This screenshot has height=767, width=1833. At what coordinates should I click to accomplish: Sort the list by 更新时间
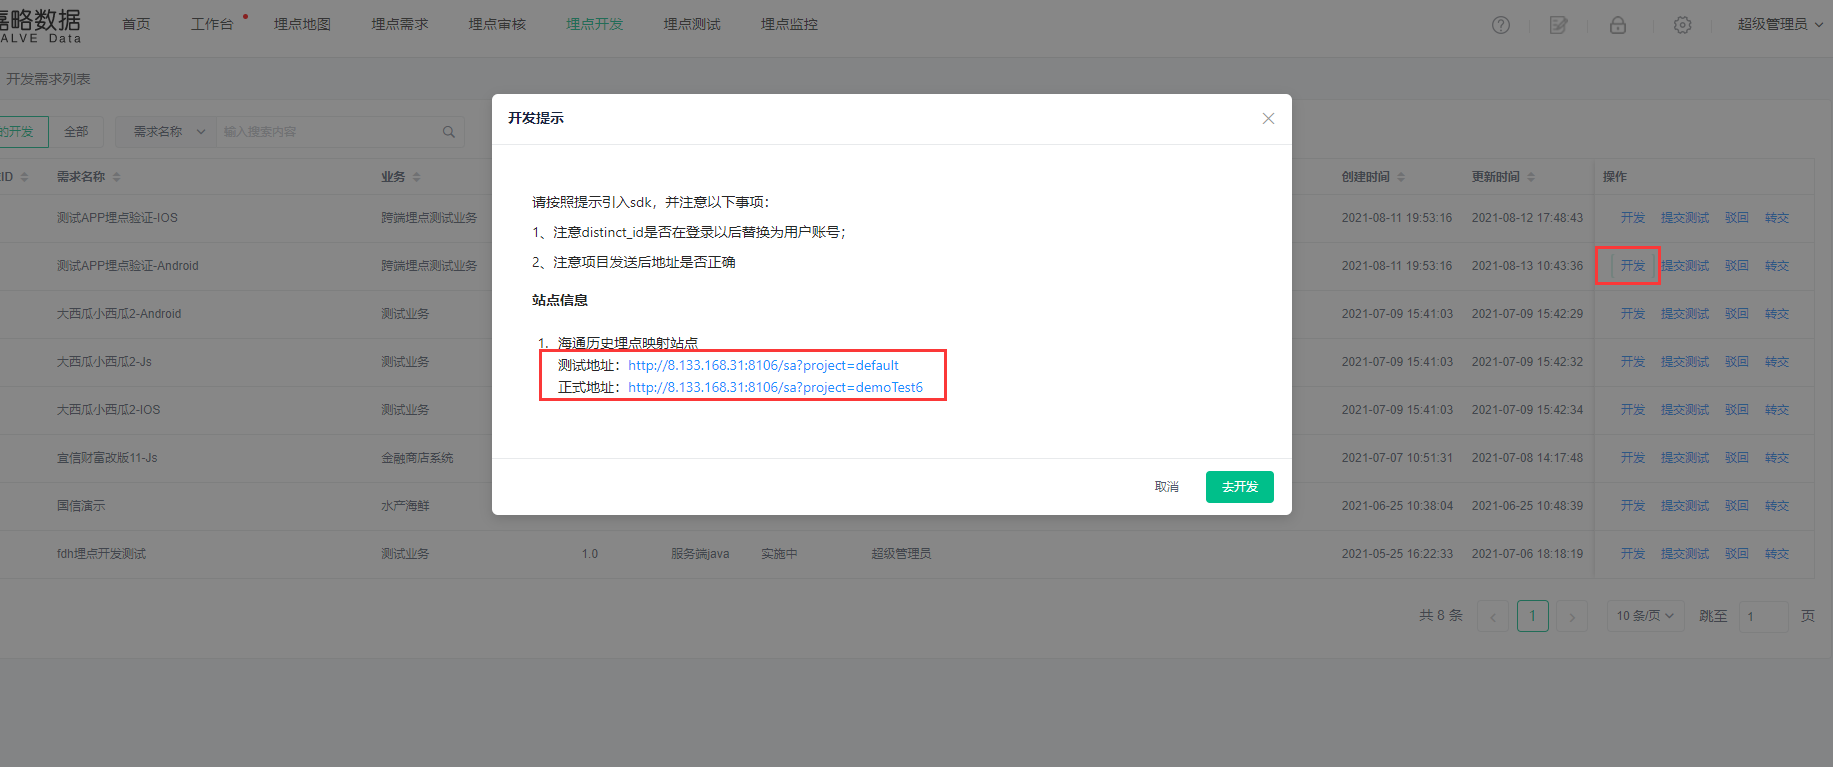click(x=1531, y=177)
